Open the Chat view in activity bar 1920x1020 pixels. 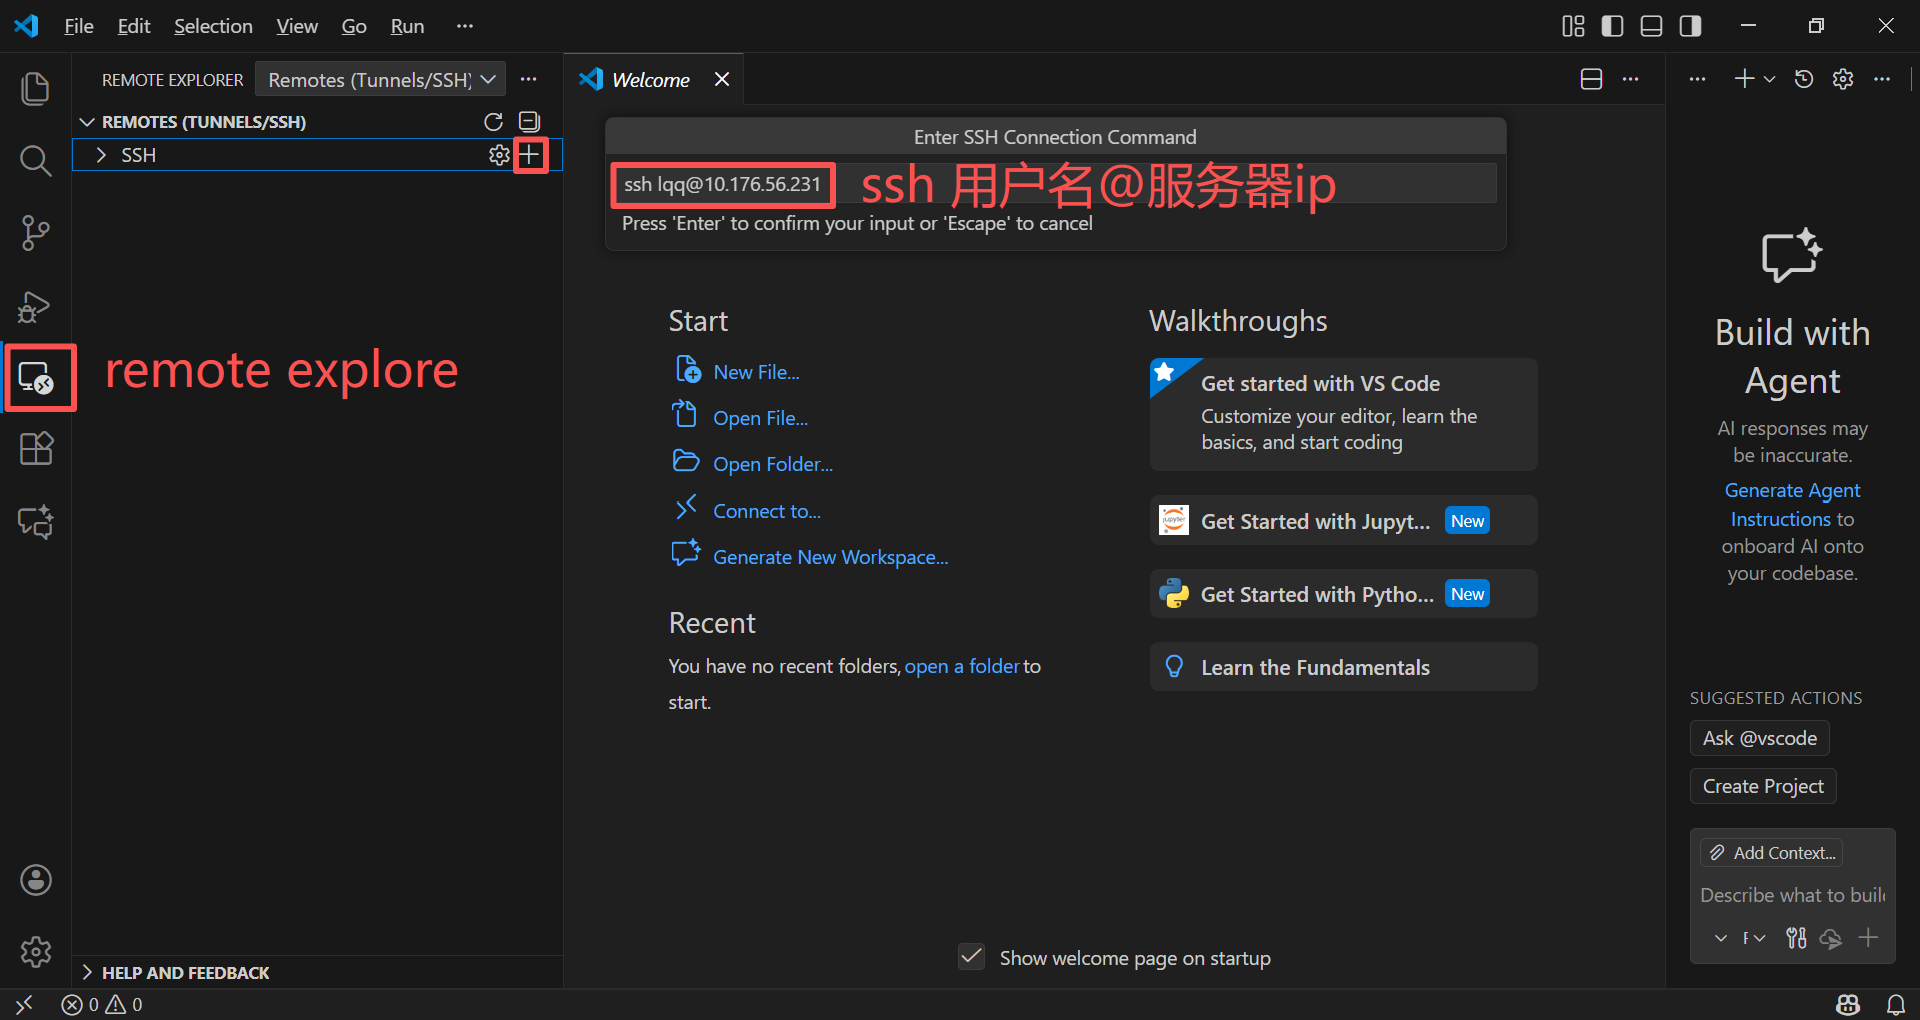coord(36,521)
